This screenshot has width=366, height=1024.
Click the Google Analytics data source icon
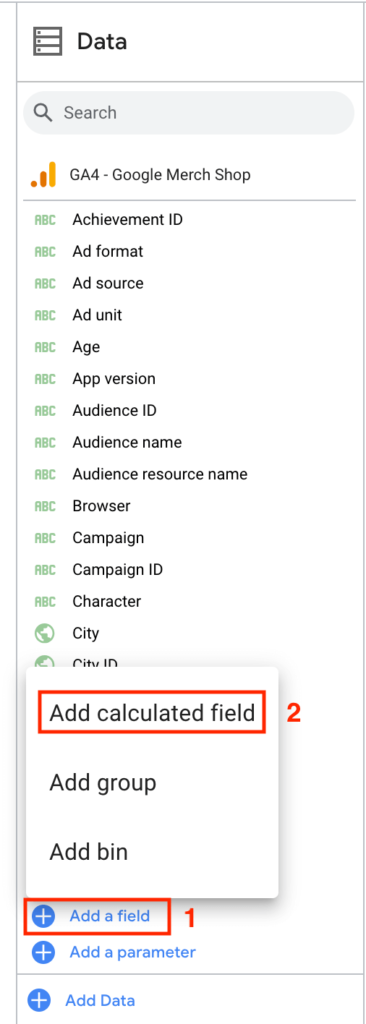coord(44,174)
